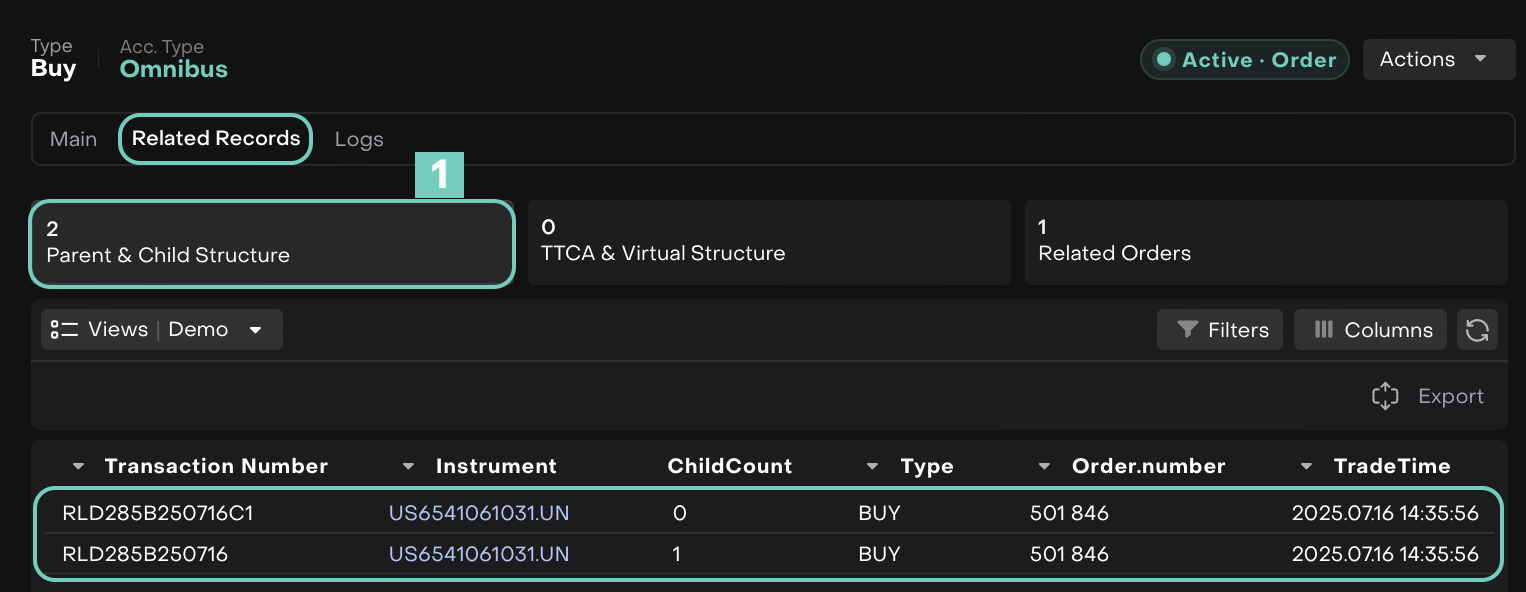The width and height of the screenshot is (1526, 592).
Task: Click the columns icon in Columns button
Action: [1324, 330]
